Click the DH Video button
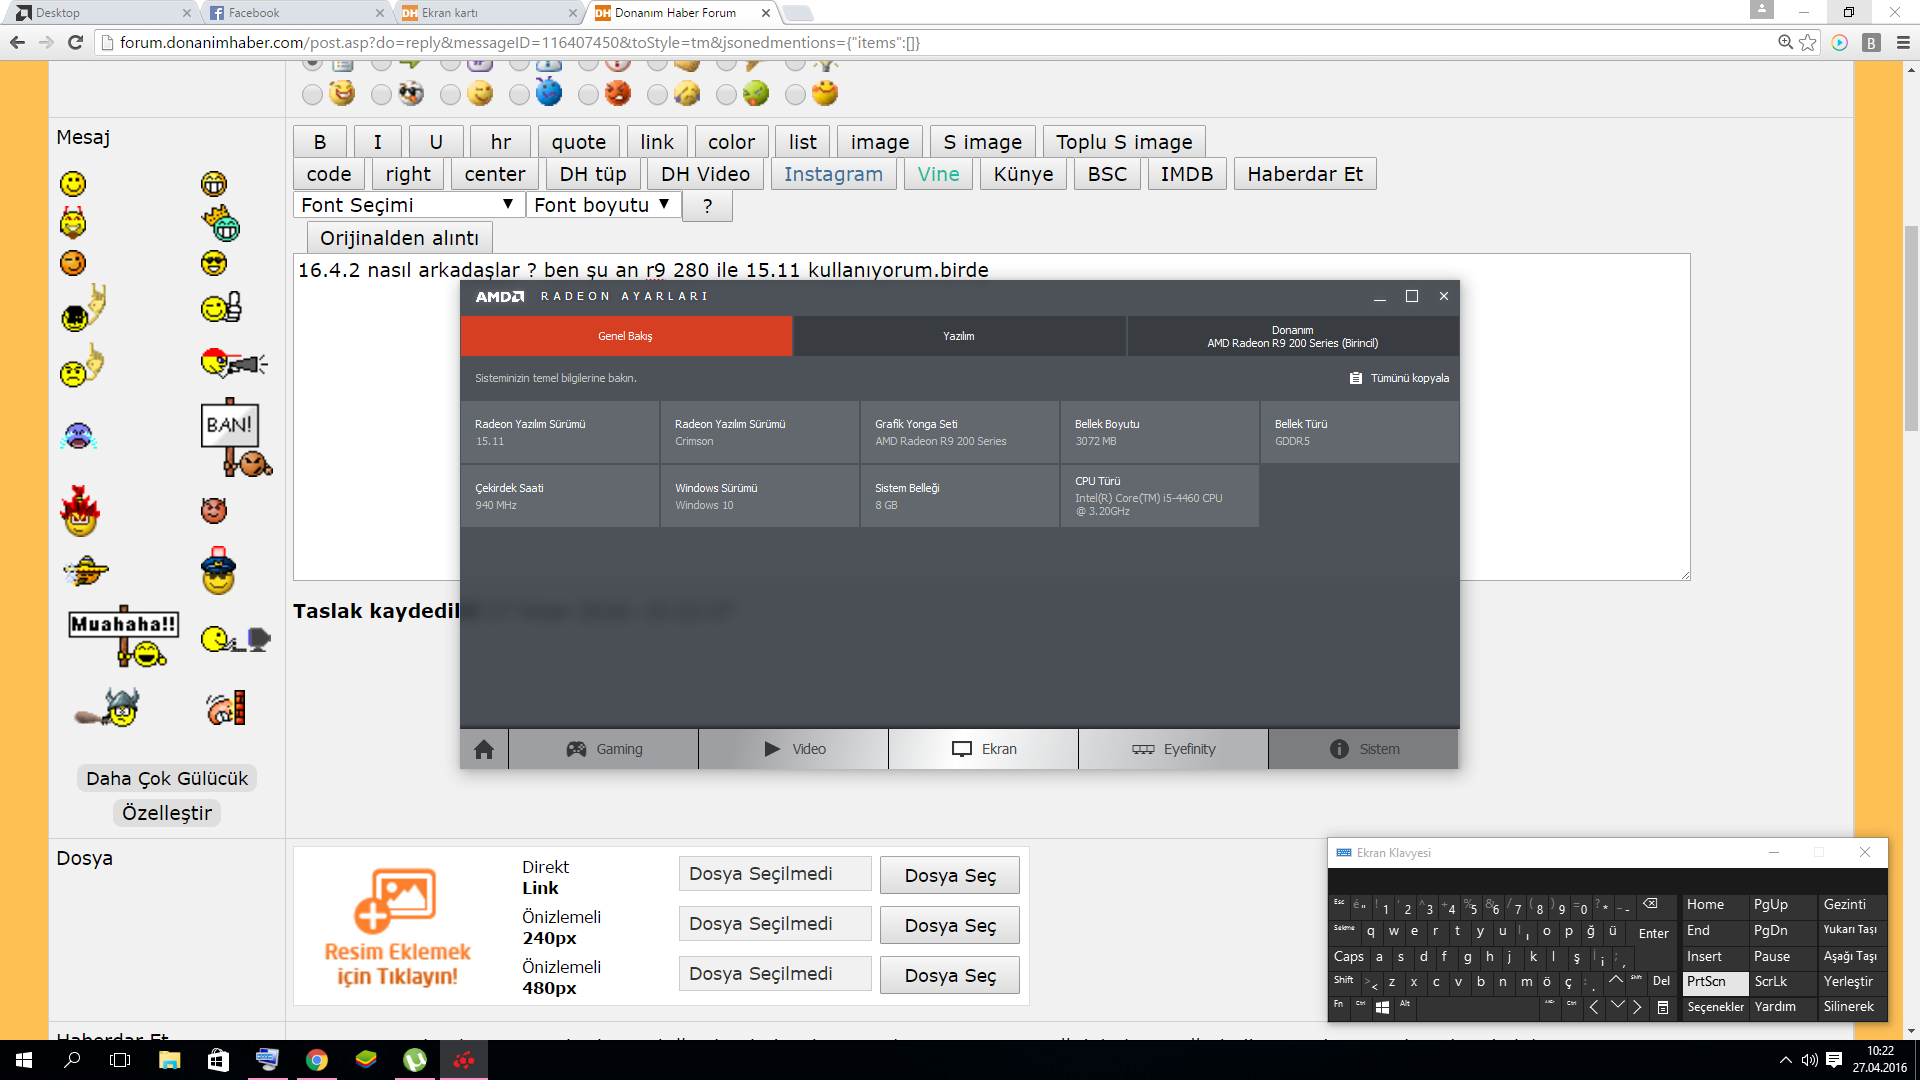The image size is (1920, 1080). [x=705, y=174]
